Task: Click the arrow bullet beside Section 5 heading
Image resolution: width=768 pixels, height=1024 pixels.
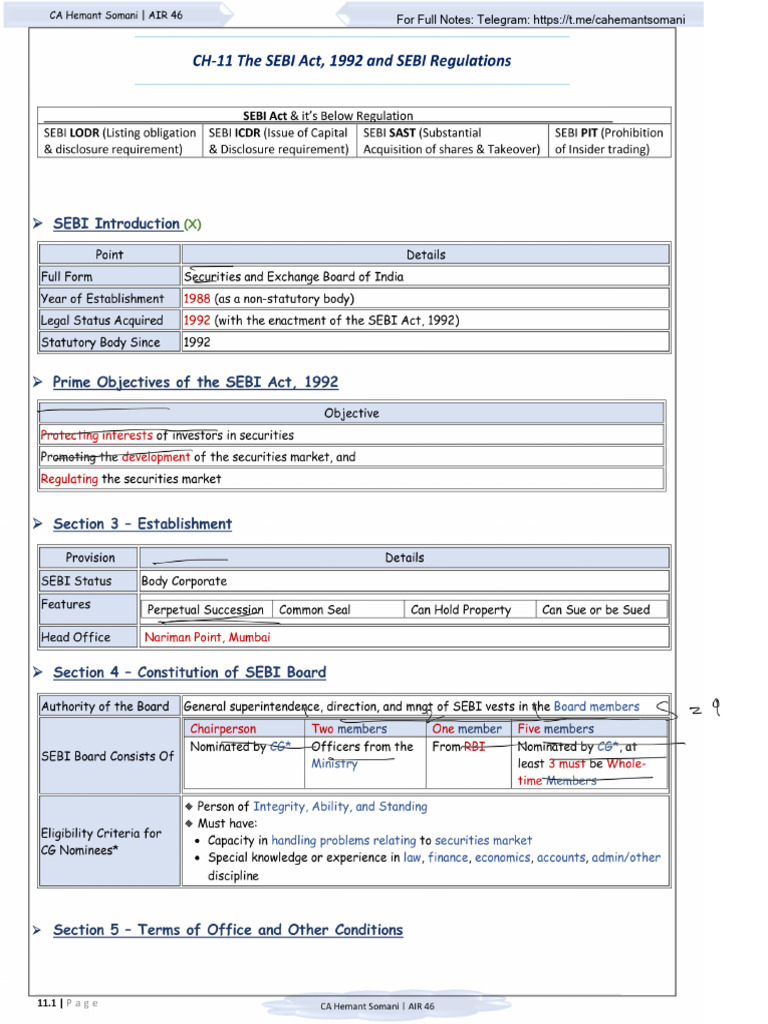Action: coord(38,929)
